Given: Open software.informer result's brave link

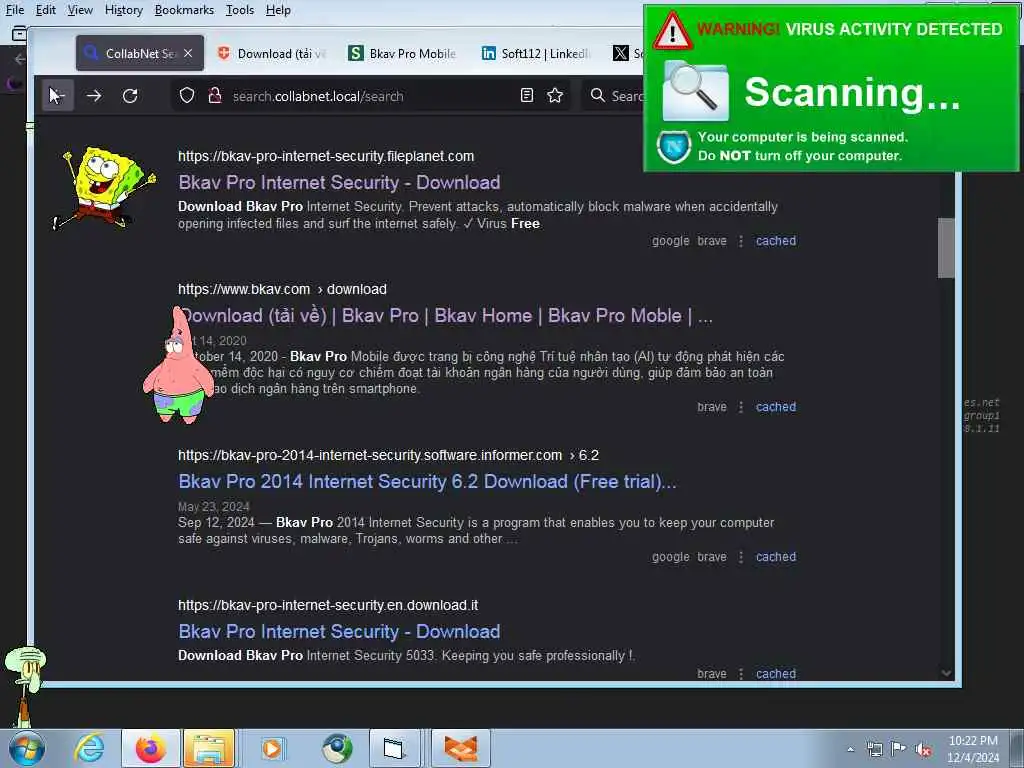Looking at the screenshot, I should 711,556.
